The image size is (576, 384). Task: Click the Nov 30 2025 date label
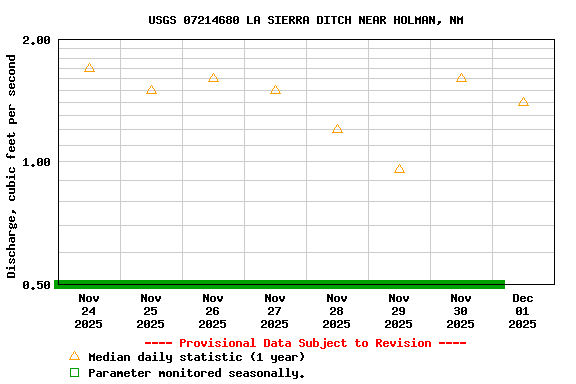coord(461,311)
